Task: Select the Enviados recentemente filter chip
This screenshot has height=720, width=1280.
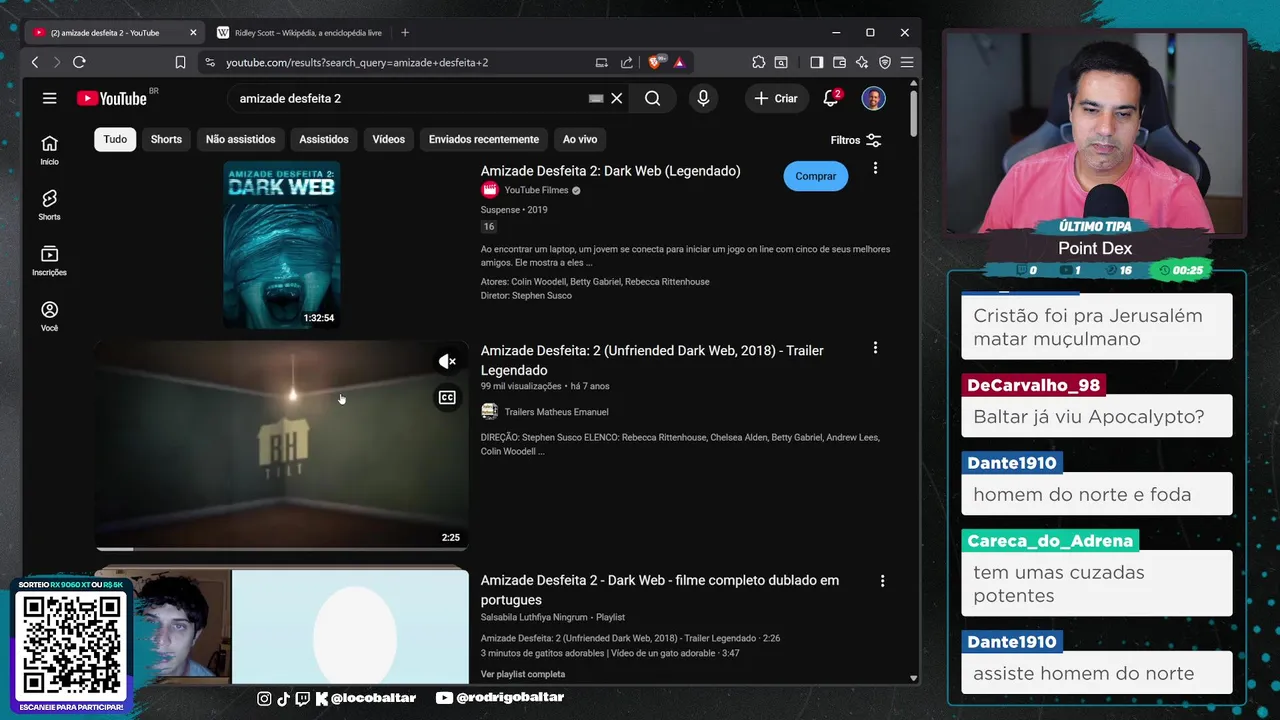Action: pyautogui.click(x=484, y=139)
